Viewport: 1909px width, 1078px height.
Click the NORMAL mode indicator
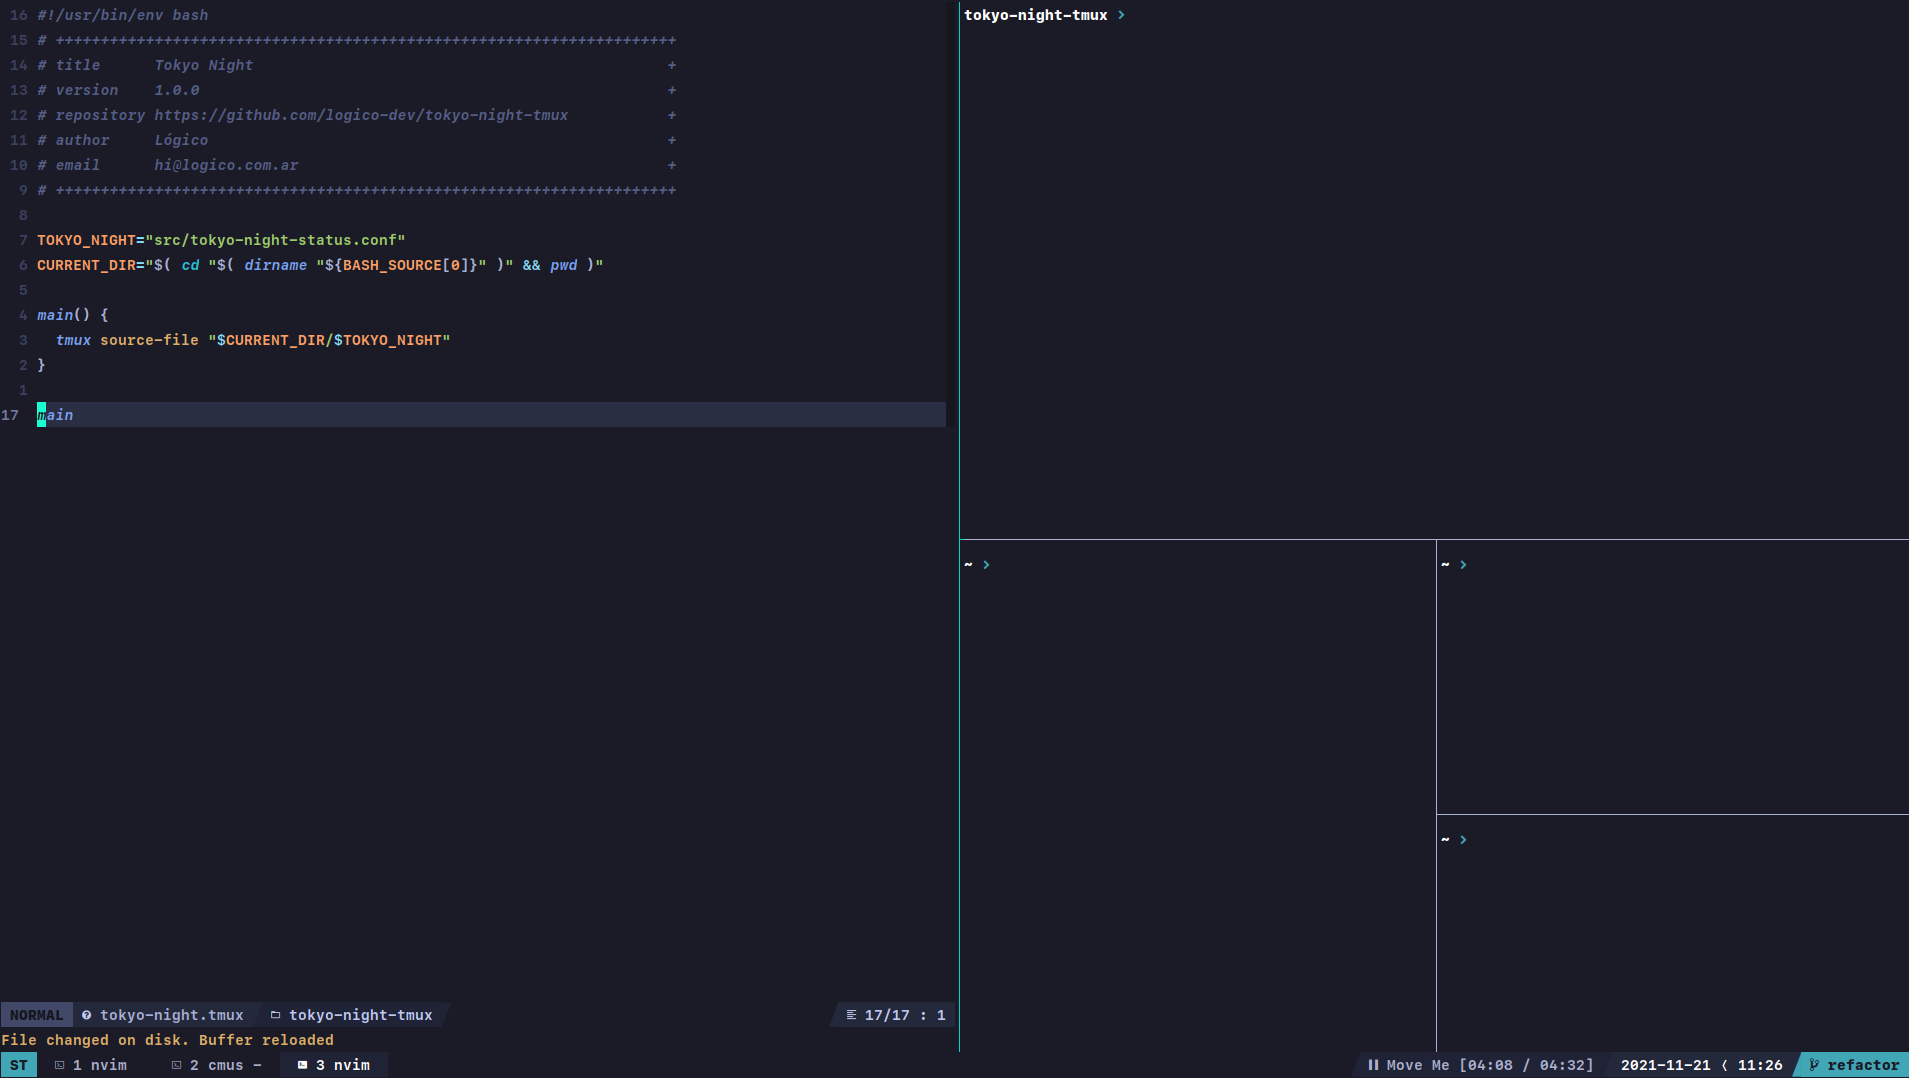pyautogui.click(x=37, y=1015)
